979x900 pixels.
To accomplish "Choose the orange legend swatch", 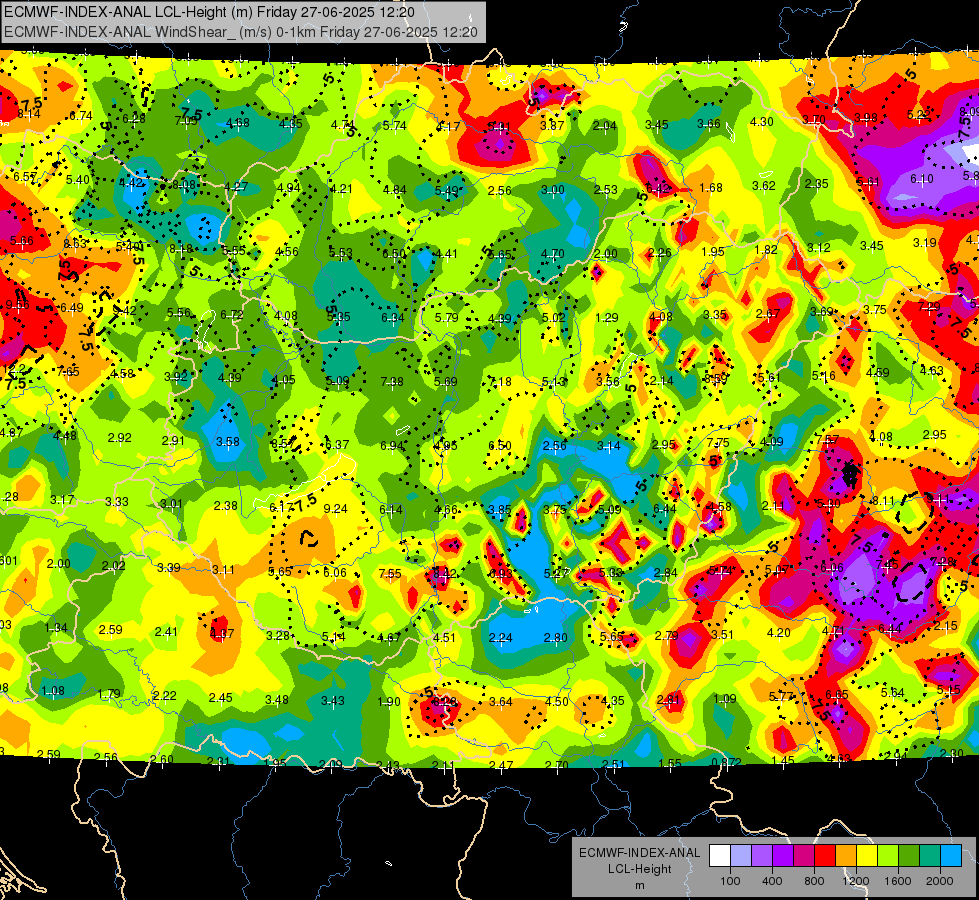I will [x=846, y=856].
